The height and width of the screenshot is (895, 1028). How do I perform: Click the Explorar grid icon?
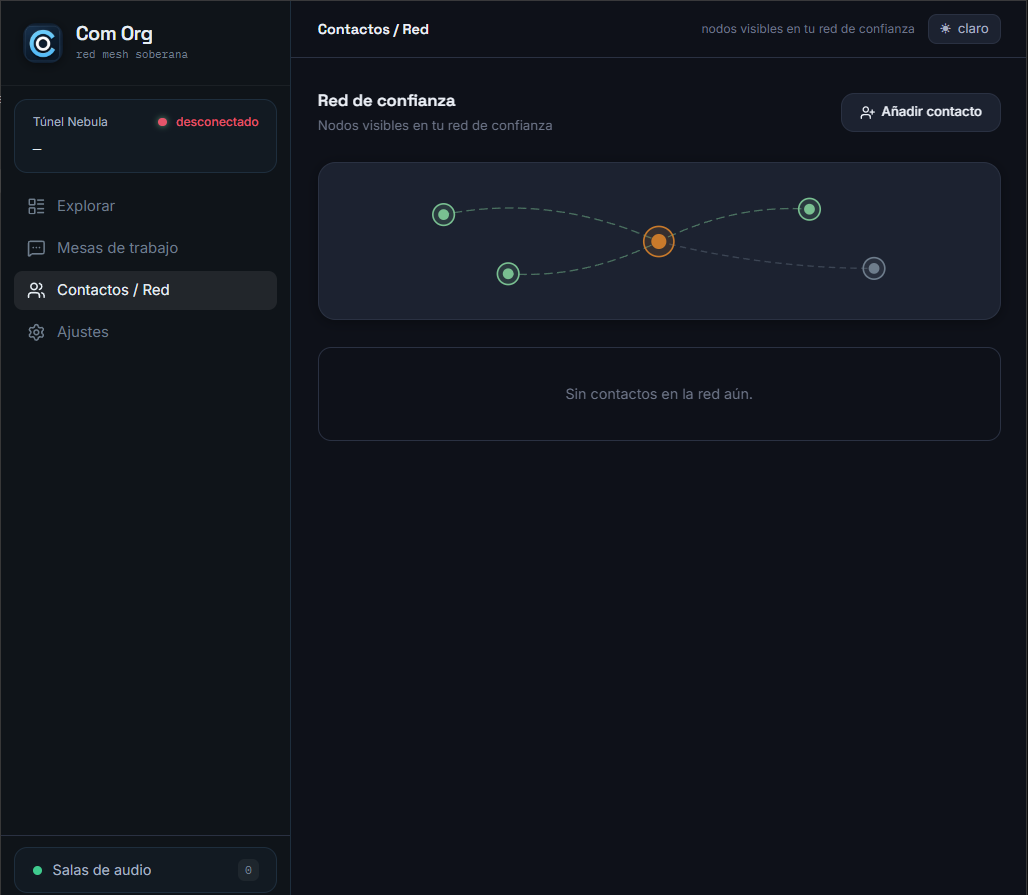point(36,206)
